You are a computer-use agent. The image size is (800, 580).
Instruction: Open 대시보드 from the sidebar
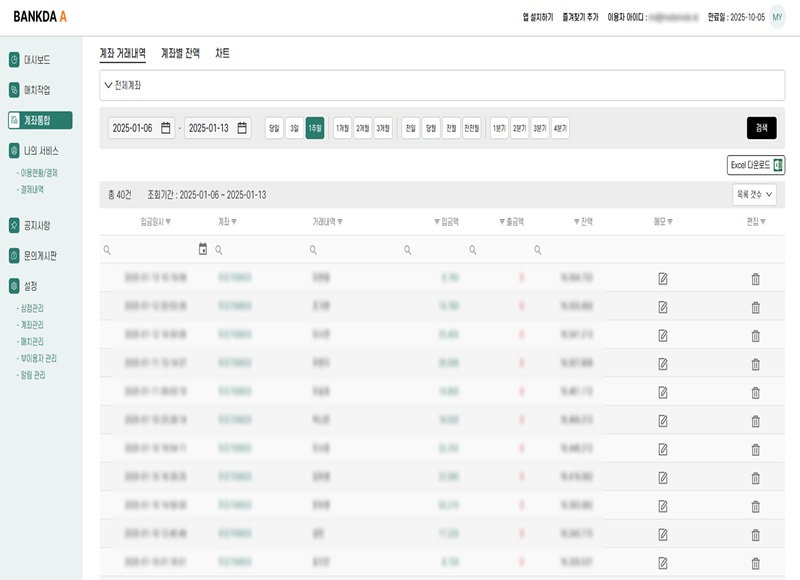coord(30,60)
